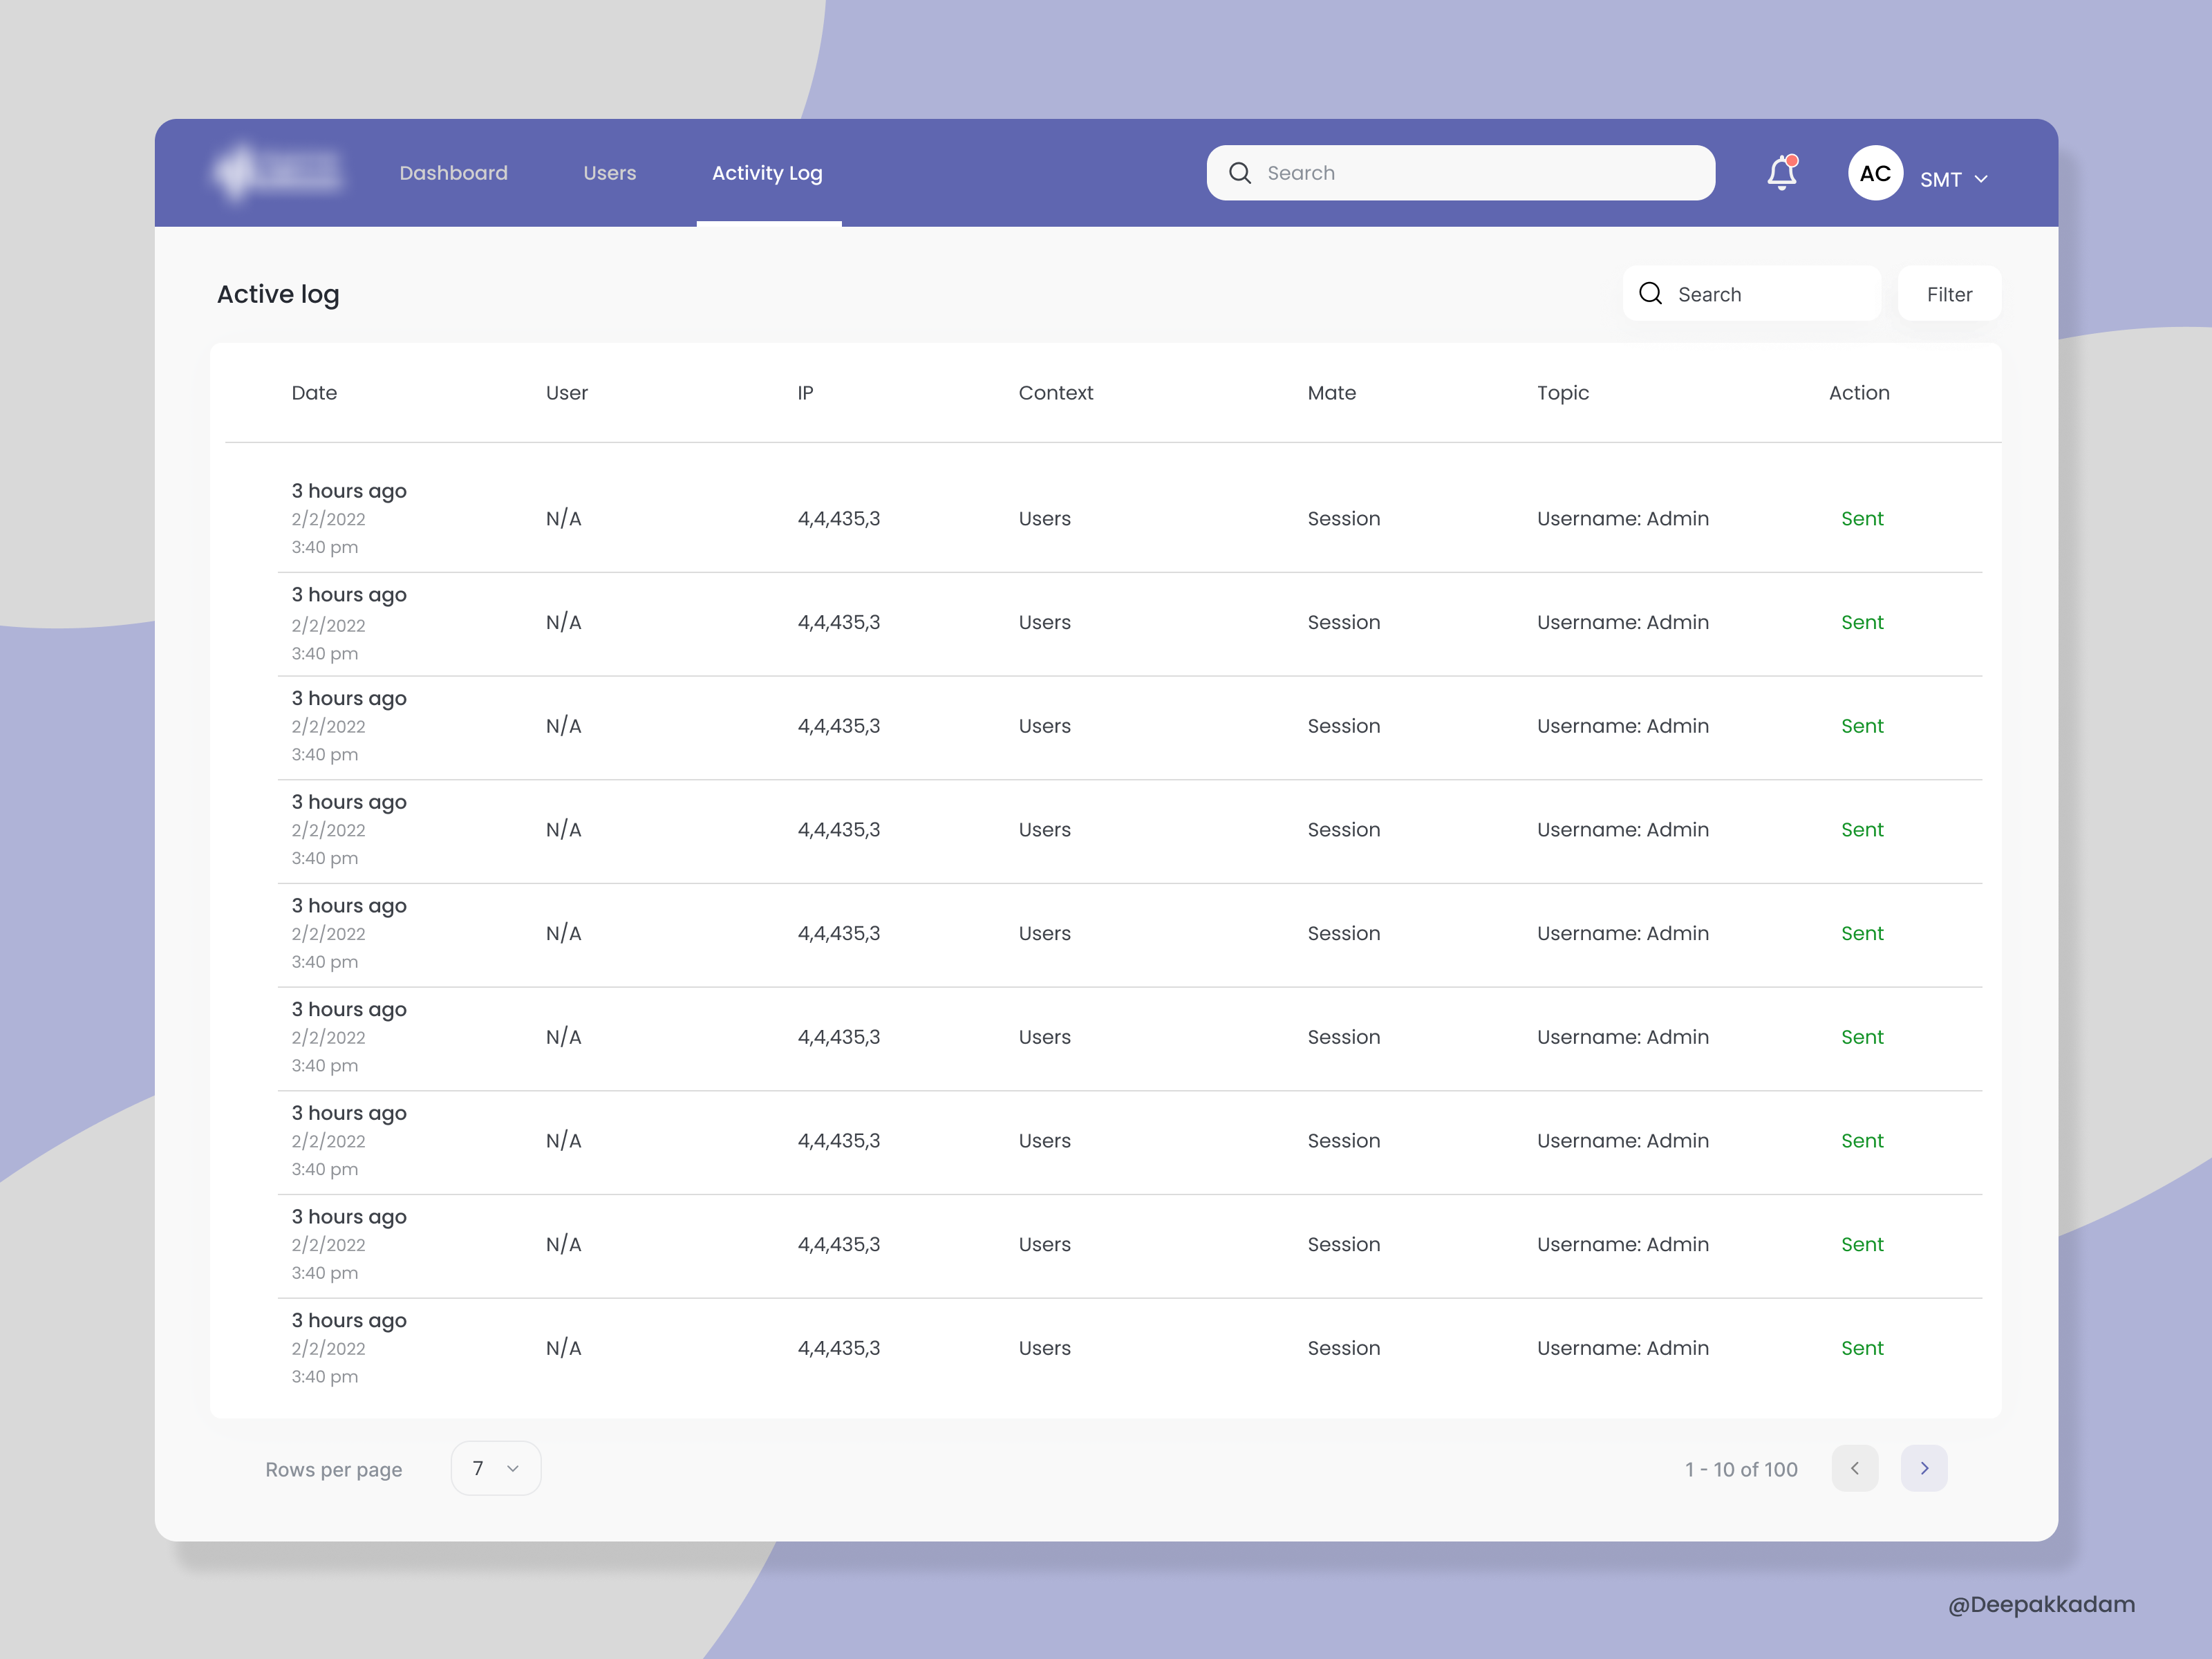2212x1659 pixels.
Task: Click the notification bell icon
Action: tap(1781, 173)
